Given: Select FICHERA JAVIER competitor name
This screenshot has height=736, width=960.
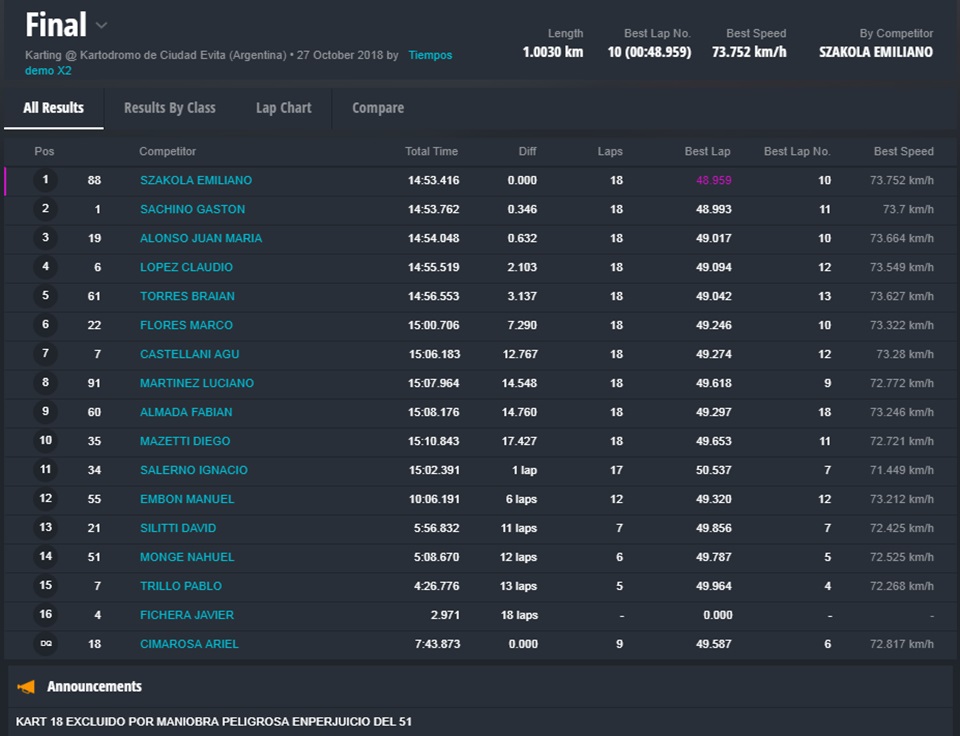Looking at the screenshot, I should [186, 615].
